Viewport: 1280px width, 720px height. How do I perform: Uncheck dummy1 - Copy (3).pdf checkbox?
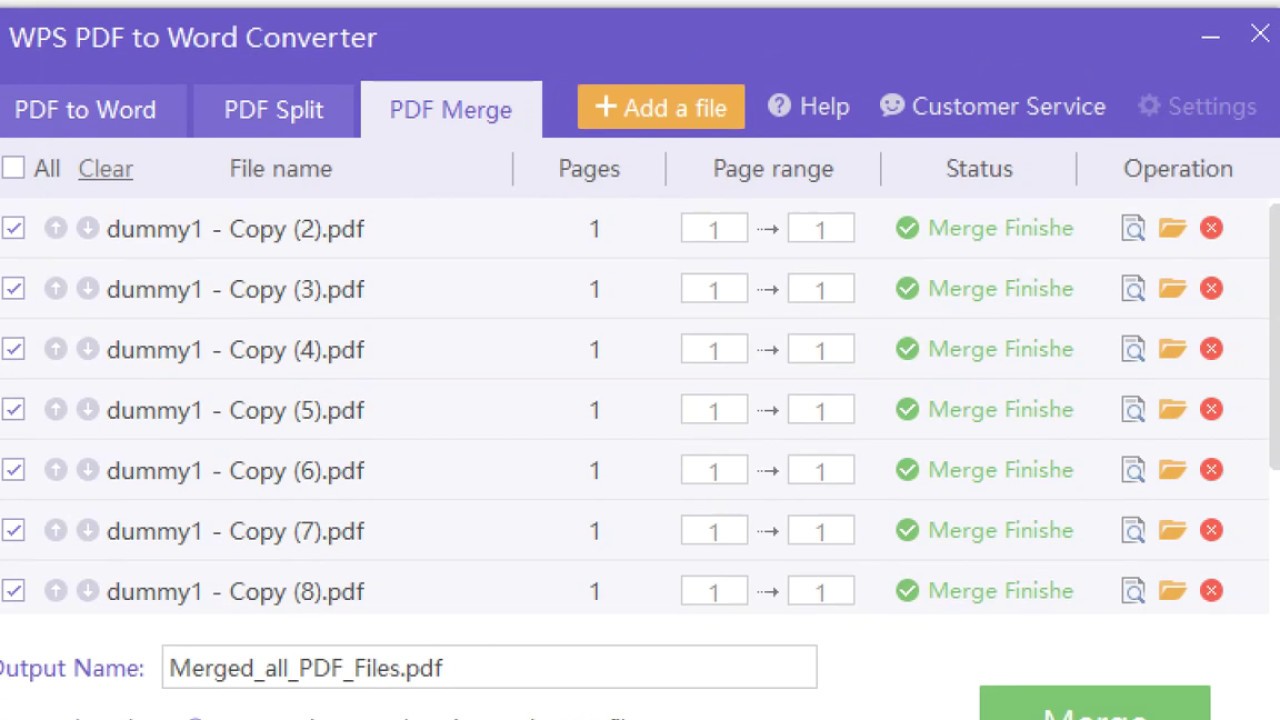point(13,289)
